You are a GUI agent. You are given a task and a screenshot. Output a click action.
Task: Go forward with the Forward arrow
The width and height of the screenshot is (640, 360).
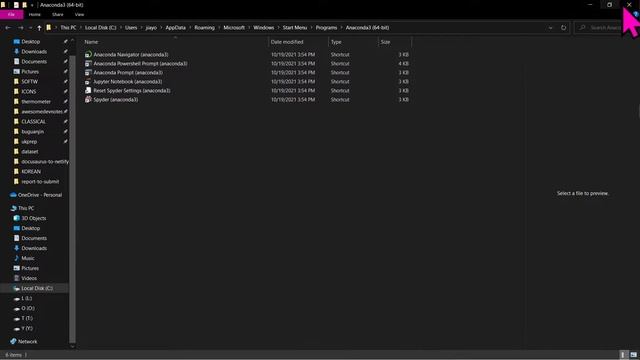tap(20, 28)
